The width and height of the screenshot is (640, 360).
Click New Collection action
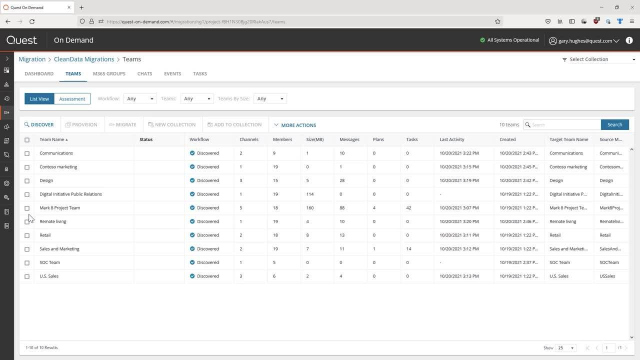coord(172,125)
